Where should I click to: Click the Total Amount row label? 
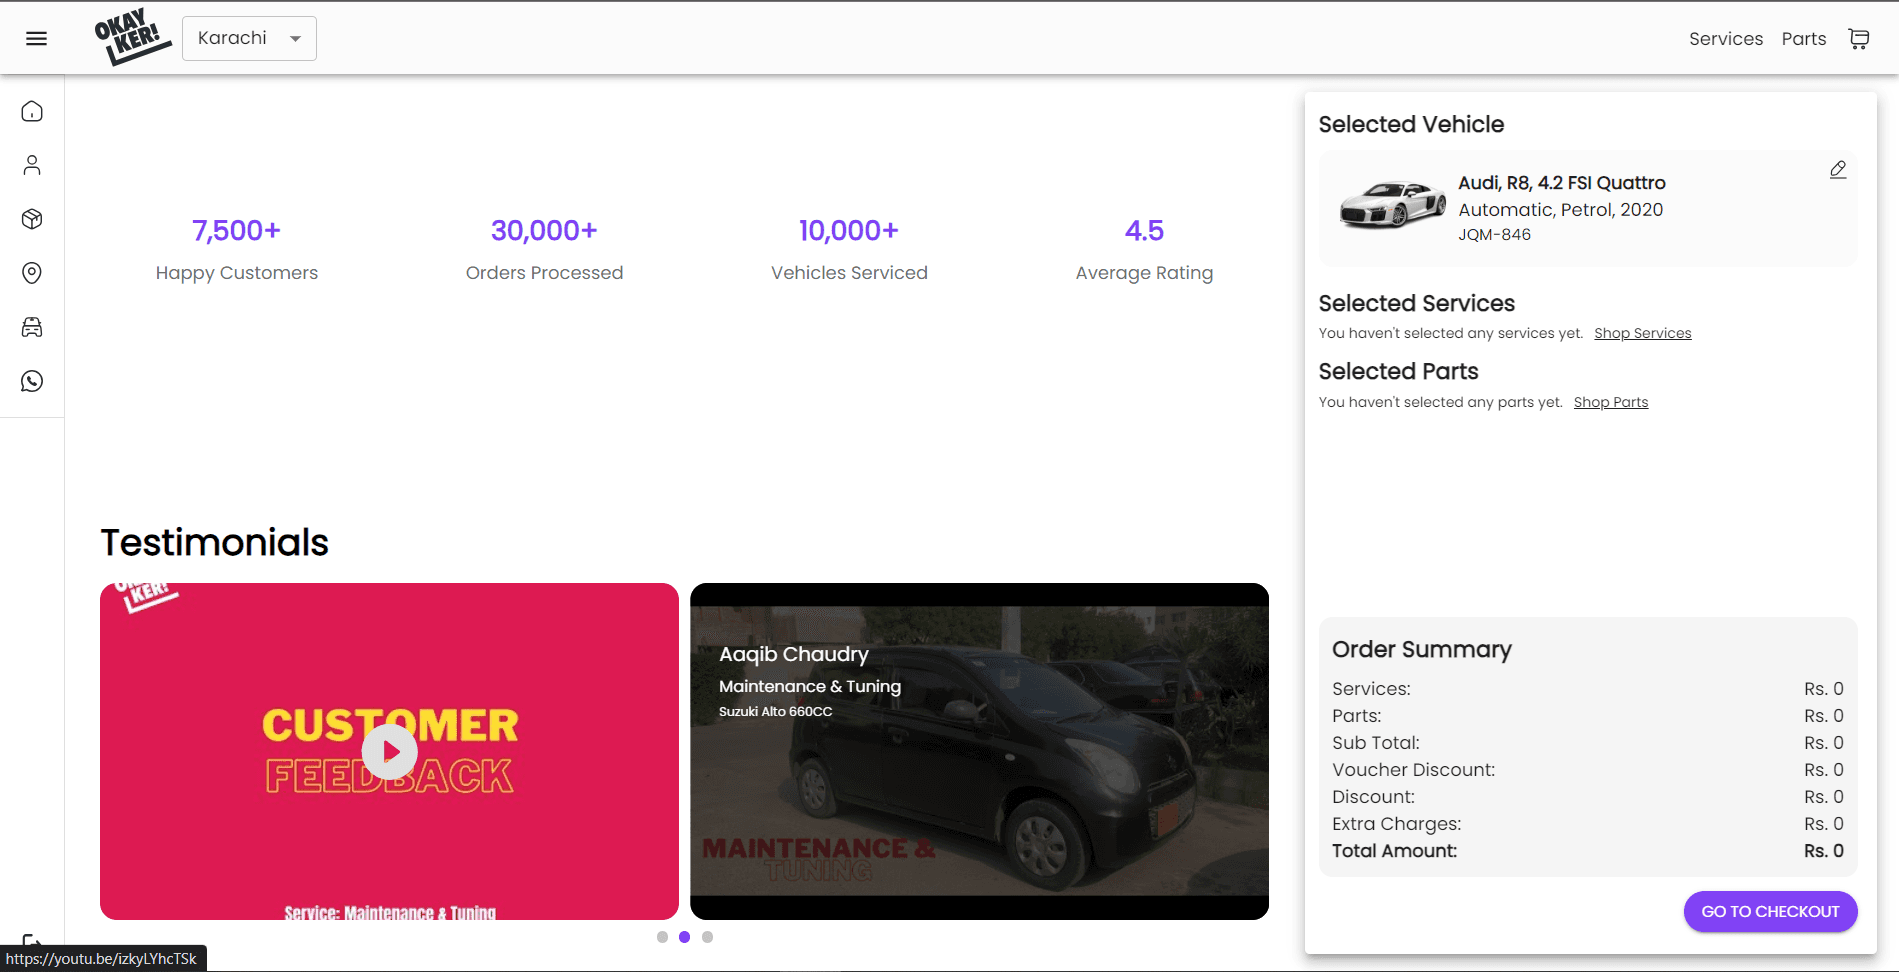pos(1394,851)
